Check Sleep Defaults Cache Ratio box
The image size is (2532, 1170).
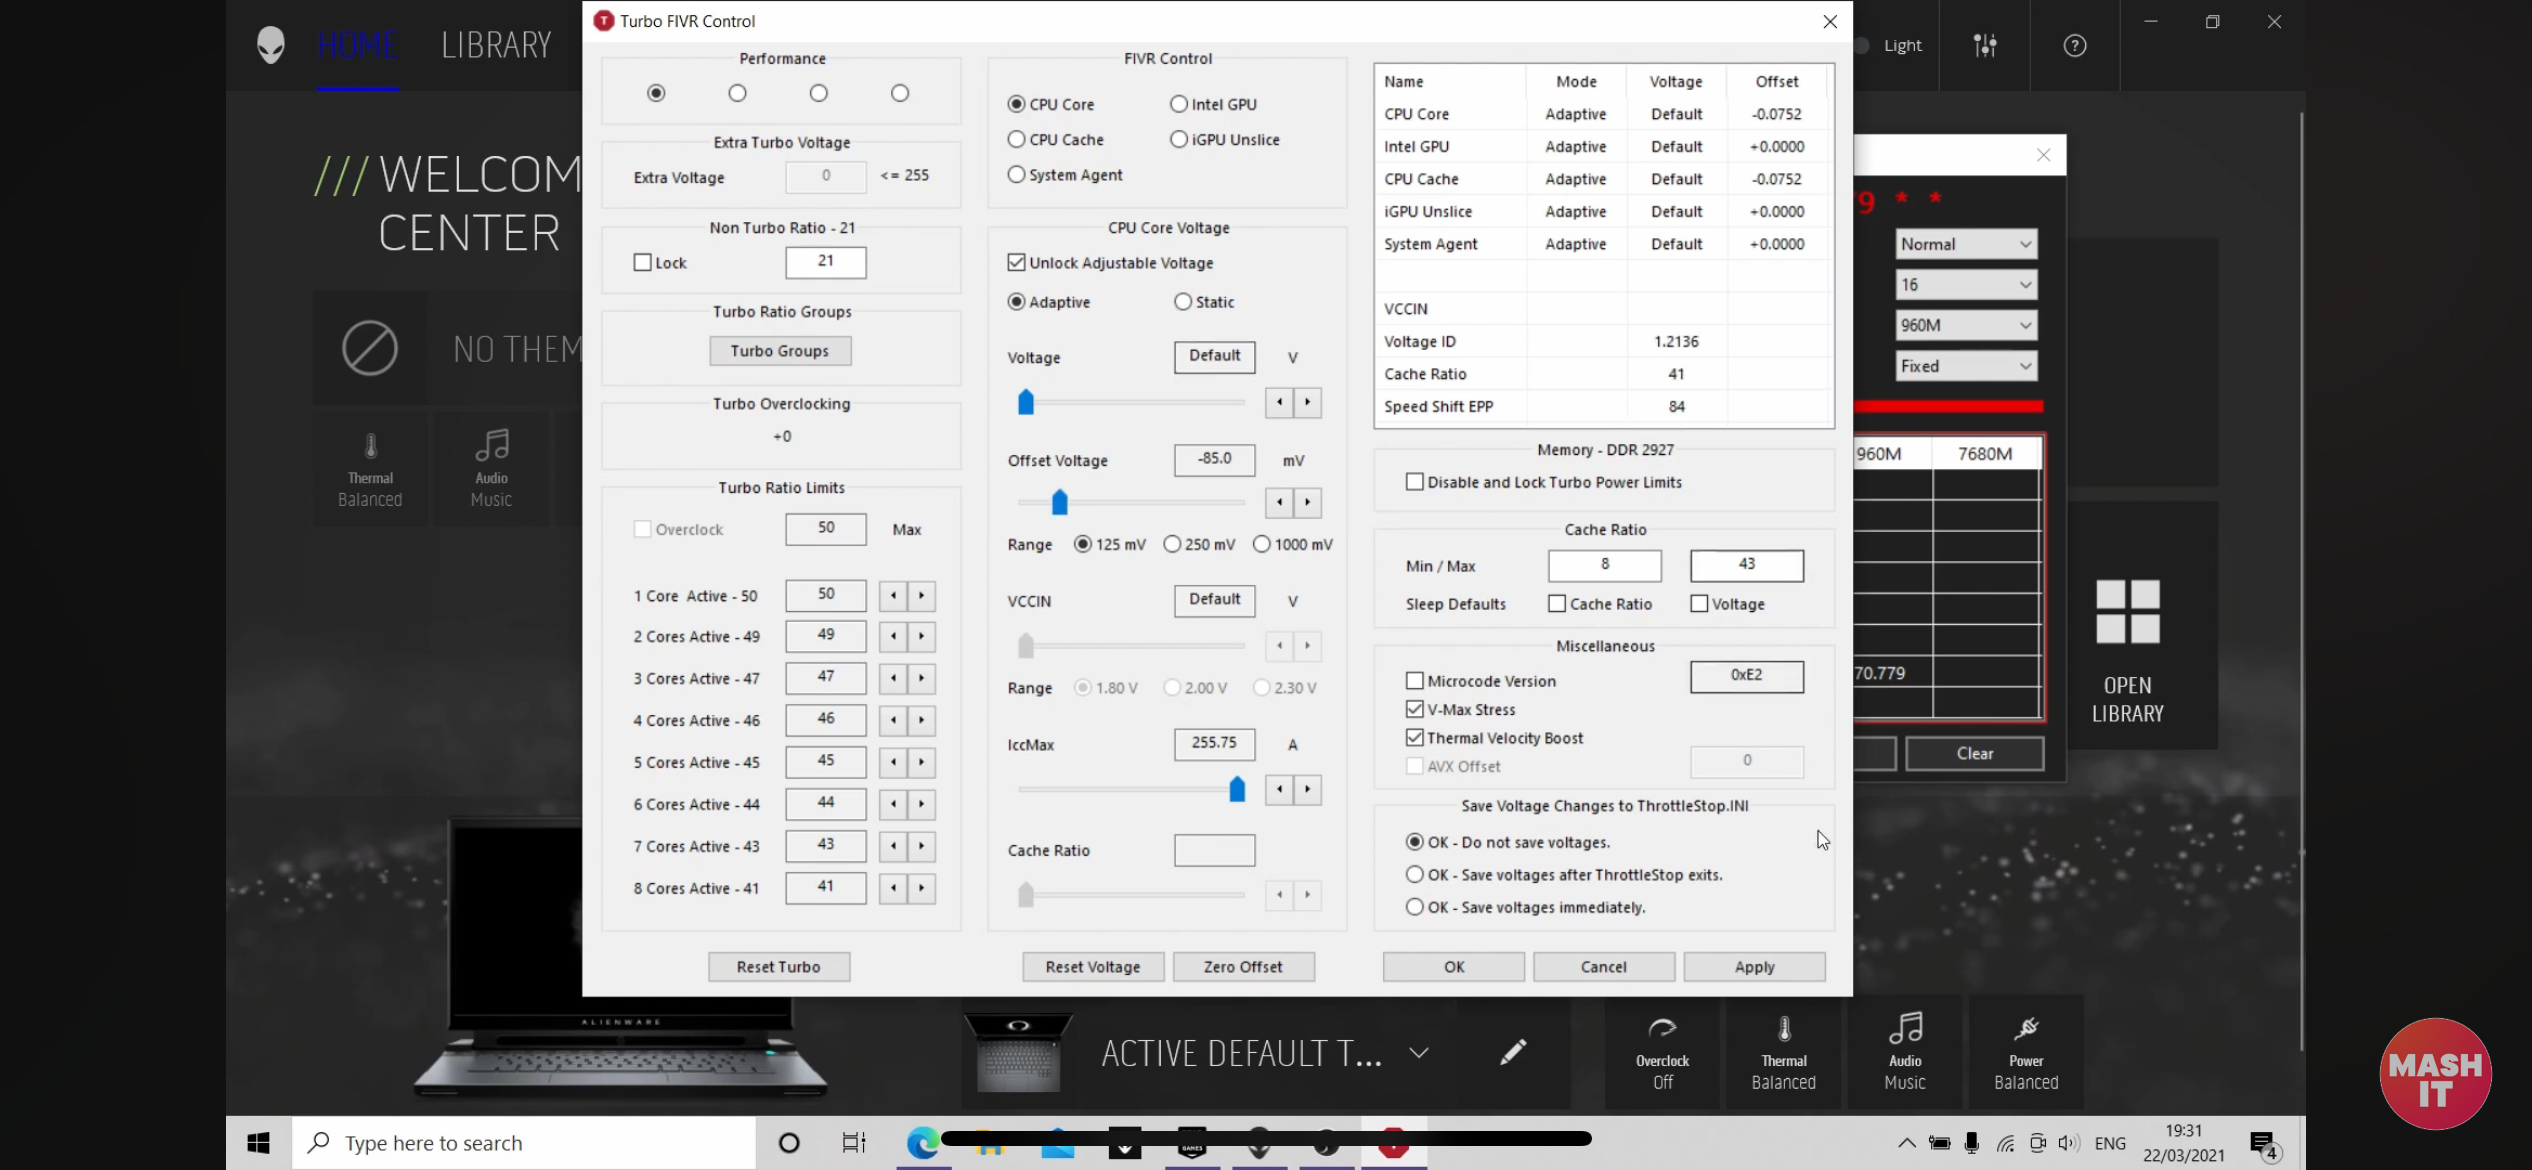point(1557,604)
